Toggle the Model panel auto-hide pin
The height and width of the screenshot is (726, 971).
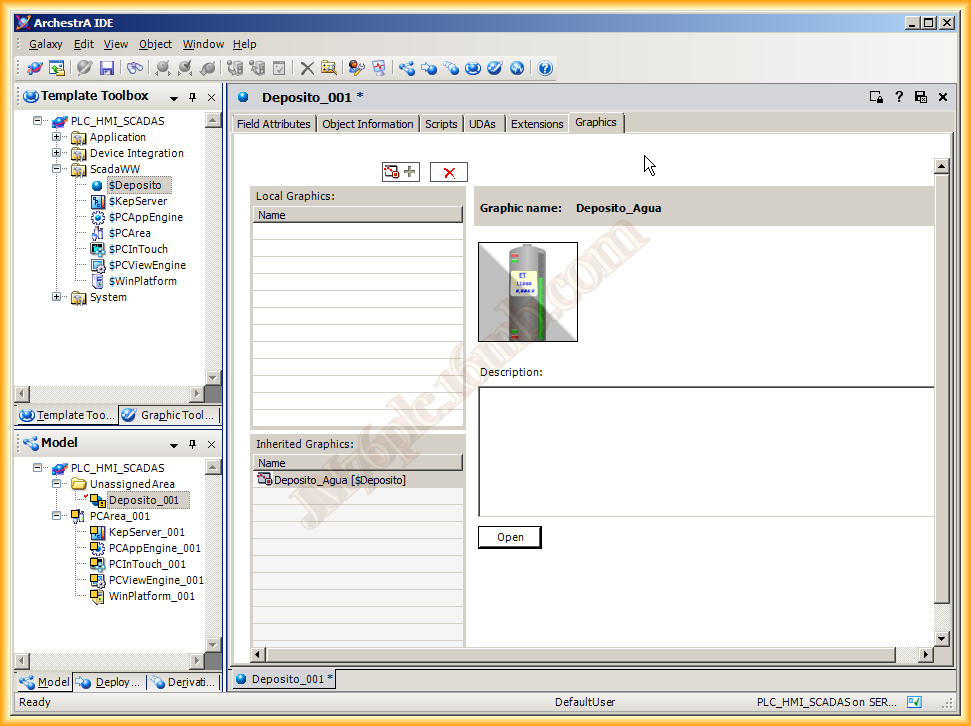coord(193,444)
